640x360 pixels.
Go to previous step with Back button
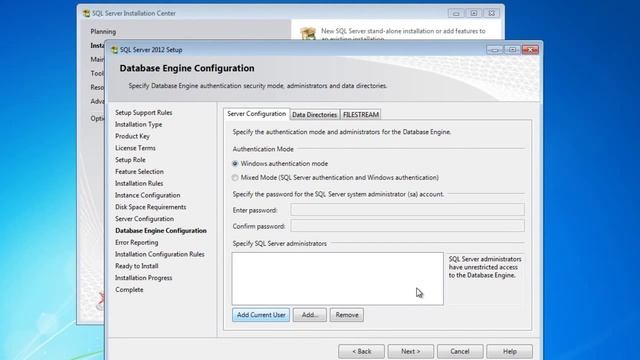point(361,351)
